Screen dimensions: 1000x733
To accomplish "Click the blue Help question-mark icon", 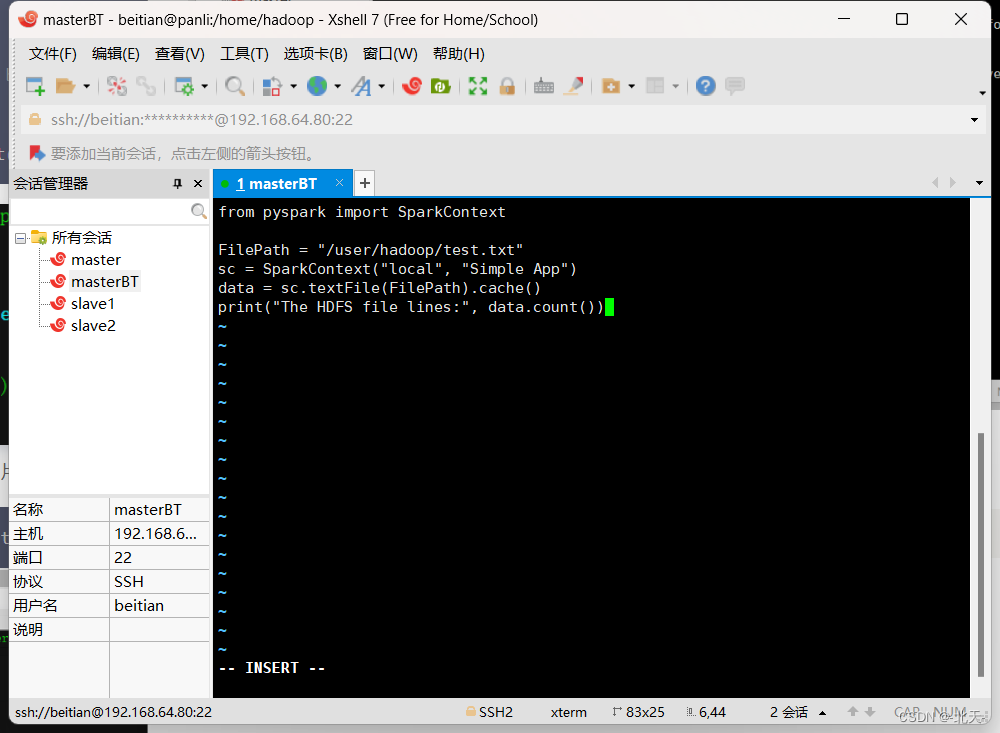I will [705, 85].
